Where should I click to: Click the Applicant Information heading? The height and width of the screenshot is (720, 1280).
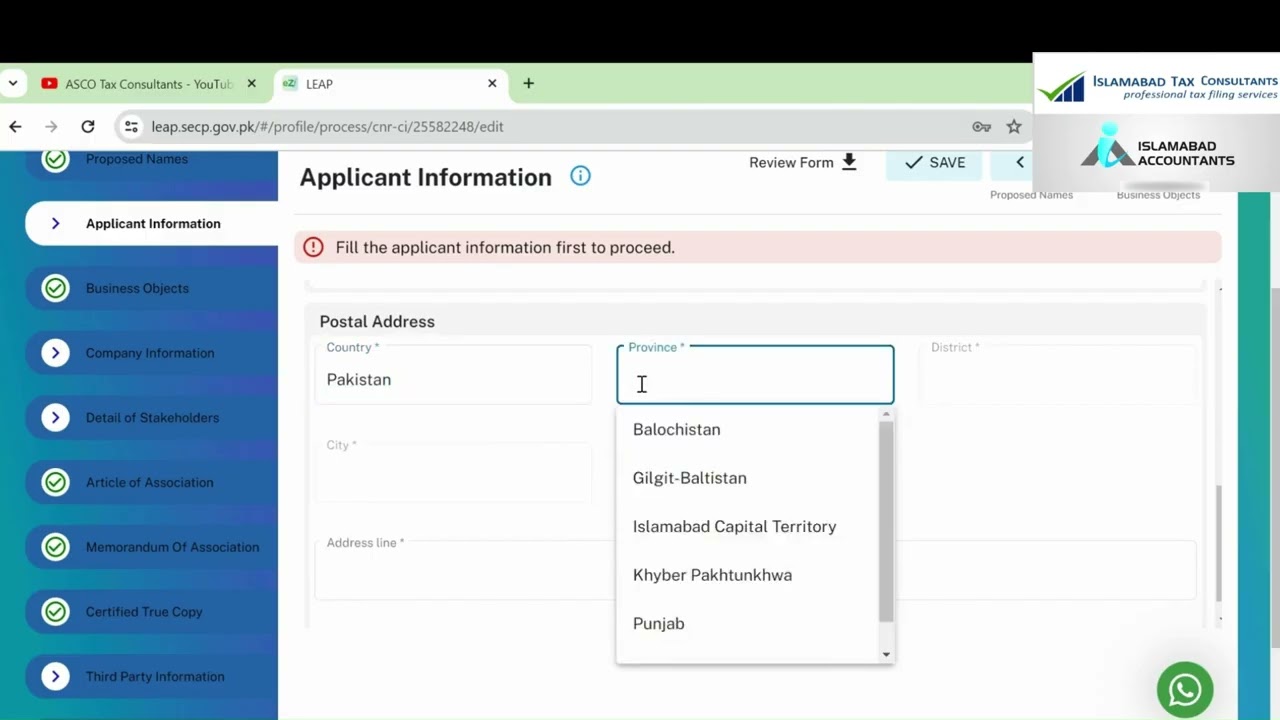coord(425,177)
